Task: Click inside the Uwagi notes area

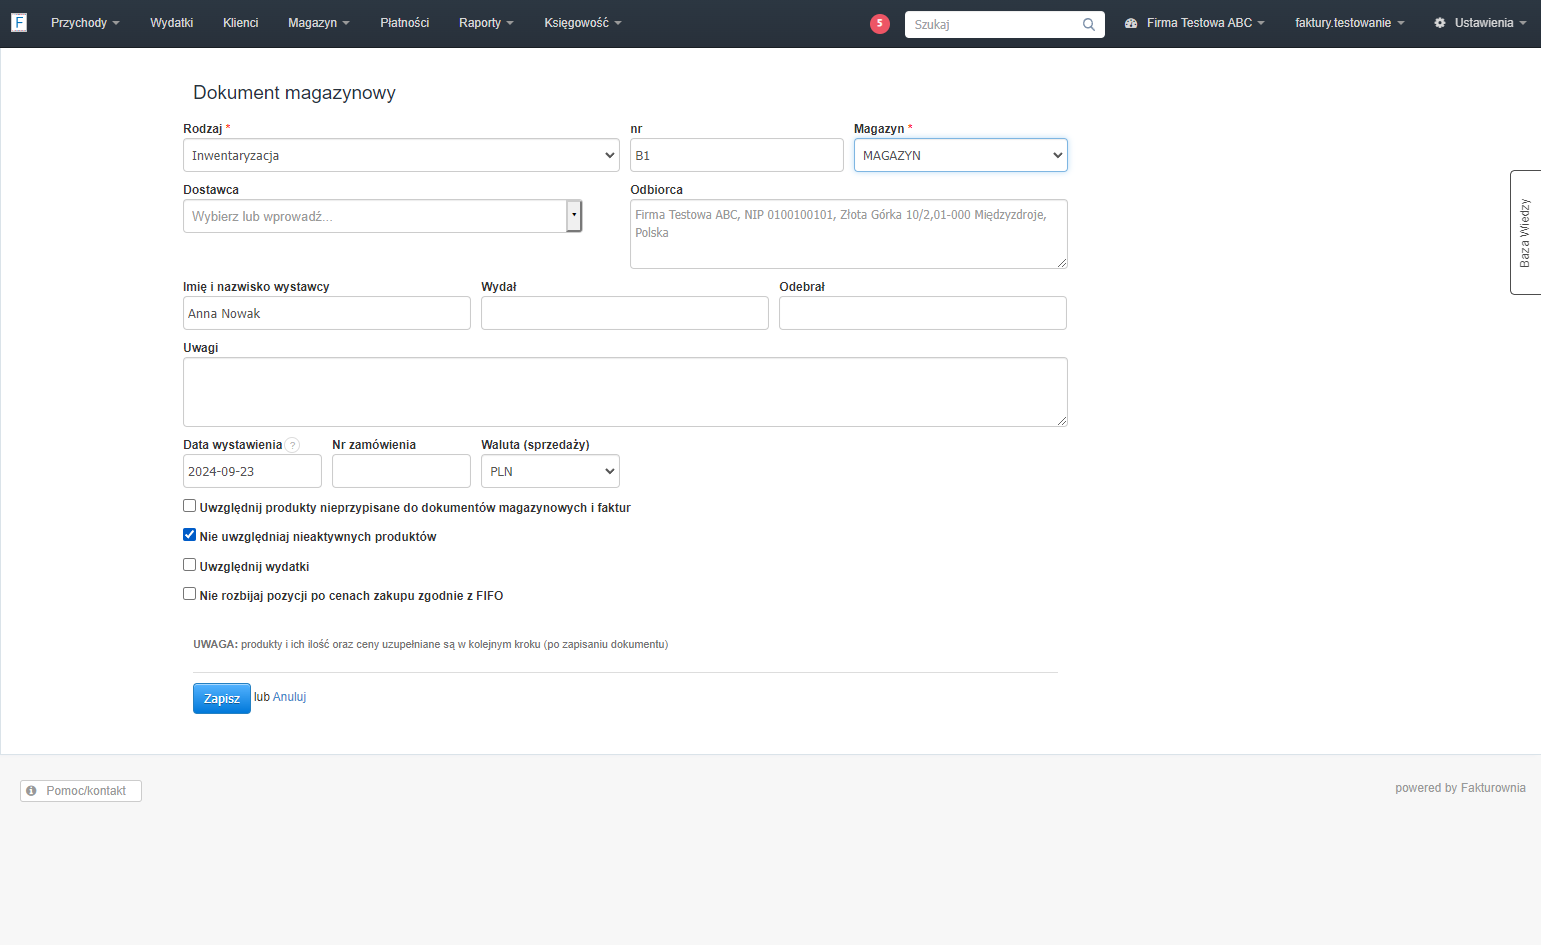Action: pyautogui.click(x=625, y=392)
